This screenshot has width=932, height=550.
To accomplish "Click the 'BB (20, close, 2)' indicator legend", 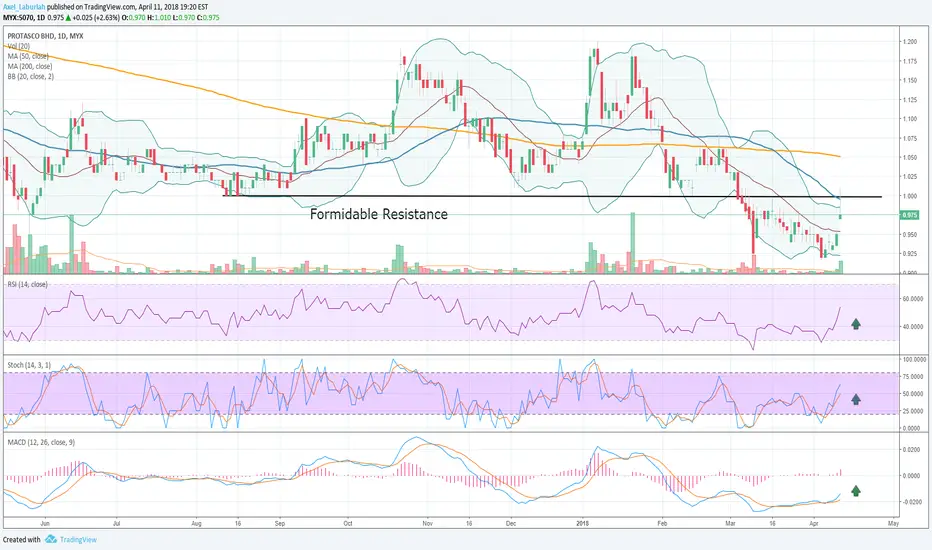I will point(31,76).
